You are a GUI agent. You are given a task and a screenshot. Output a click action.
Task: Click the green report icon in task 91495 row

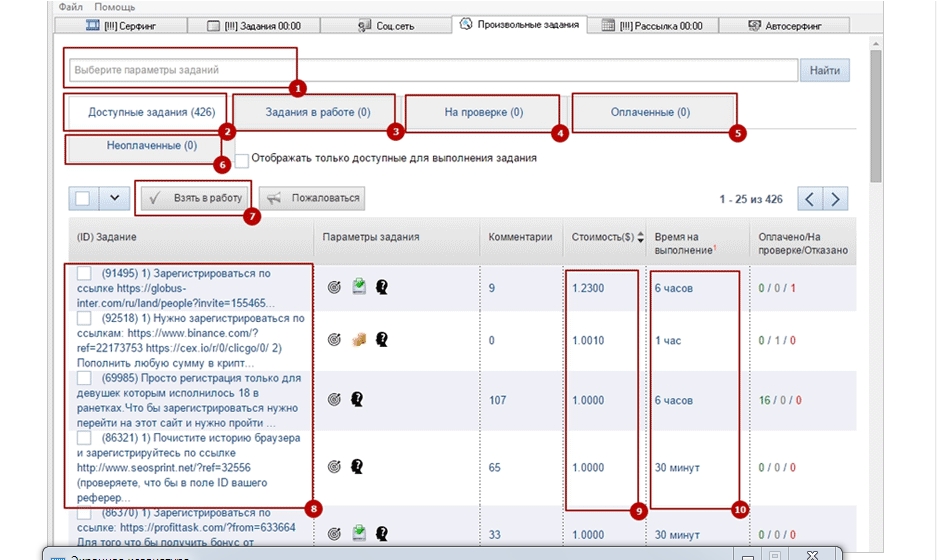click(x=359, y=286)
